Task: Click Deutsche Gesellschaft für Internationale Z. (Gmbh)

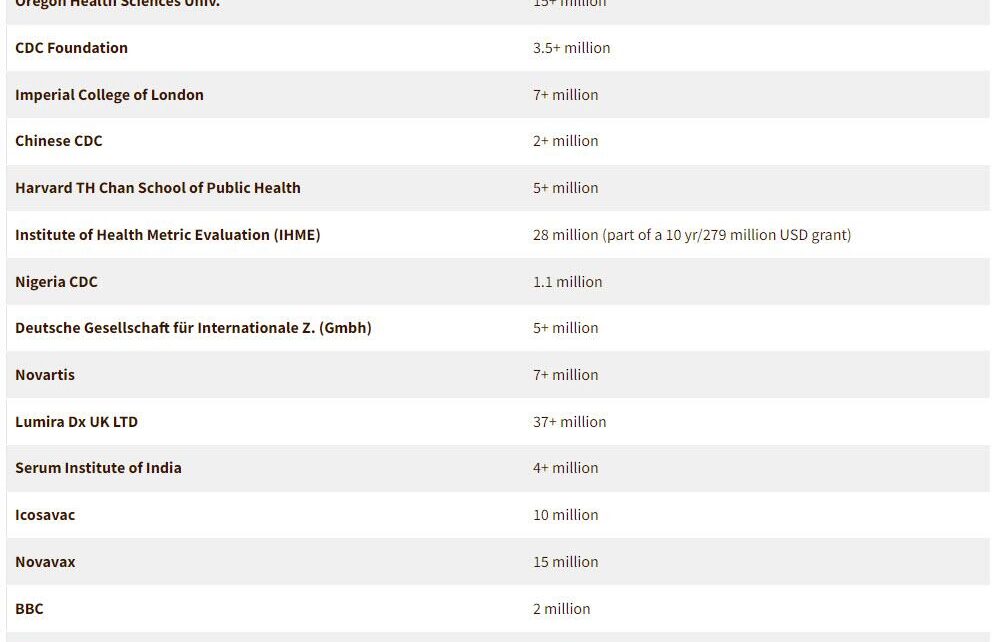Action: pos(193,328)
